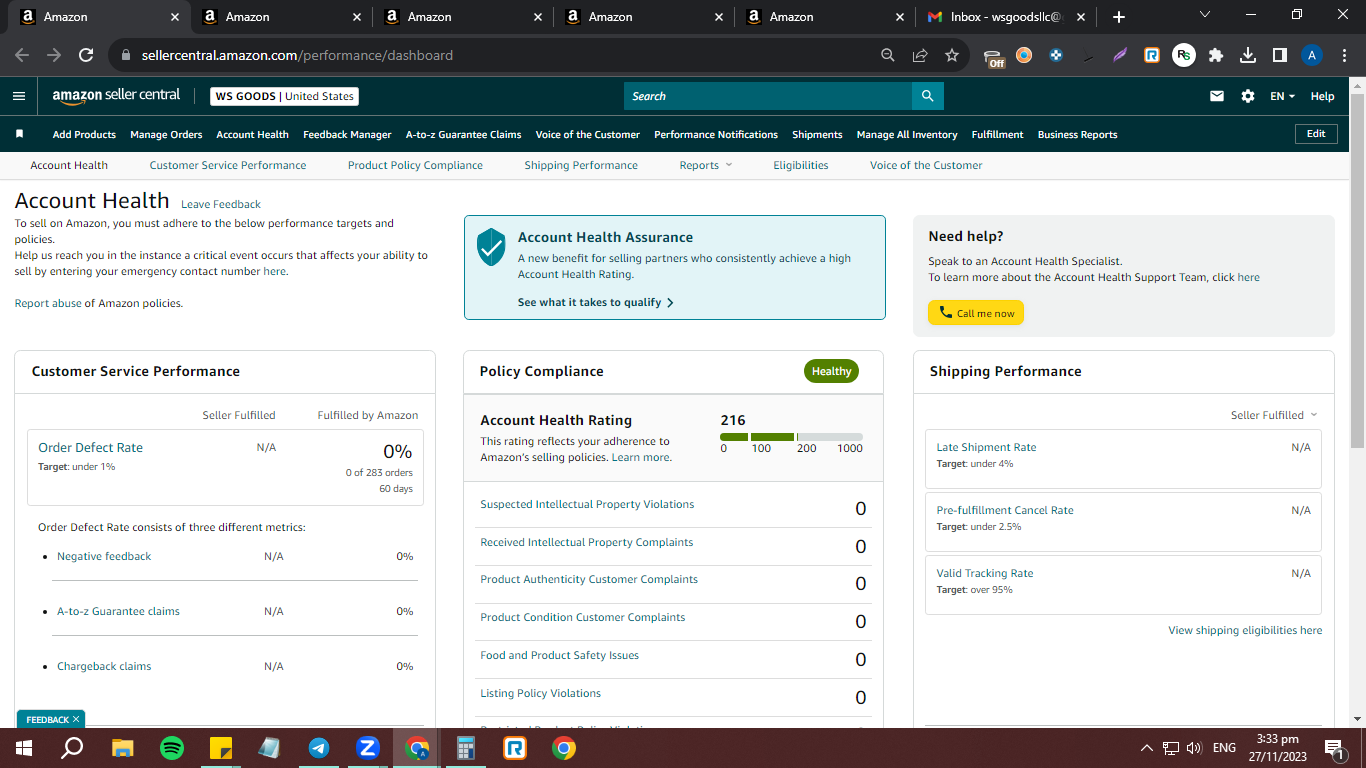Open the Valid Tracking Rate link
1366x768 pixels.
(985, 573)
